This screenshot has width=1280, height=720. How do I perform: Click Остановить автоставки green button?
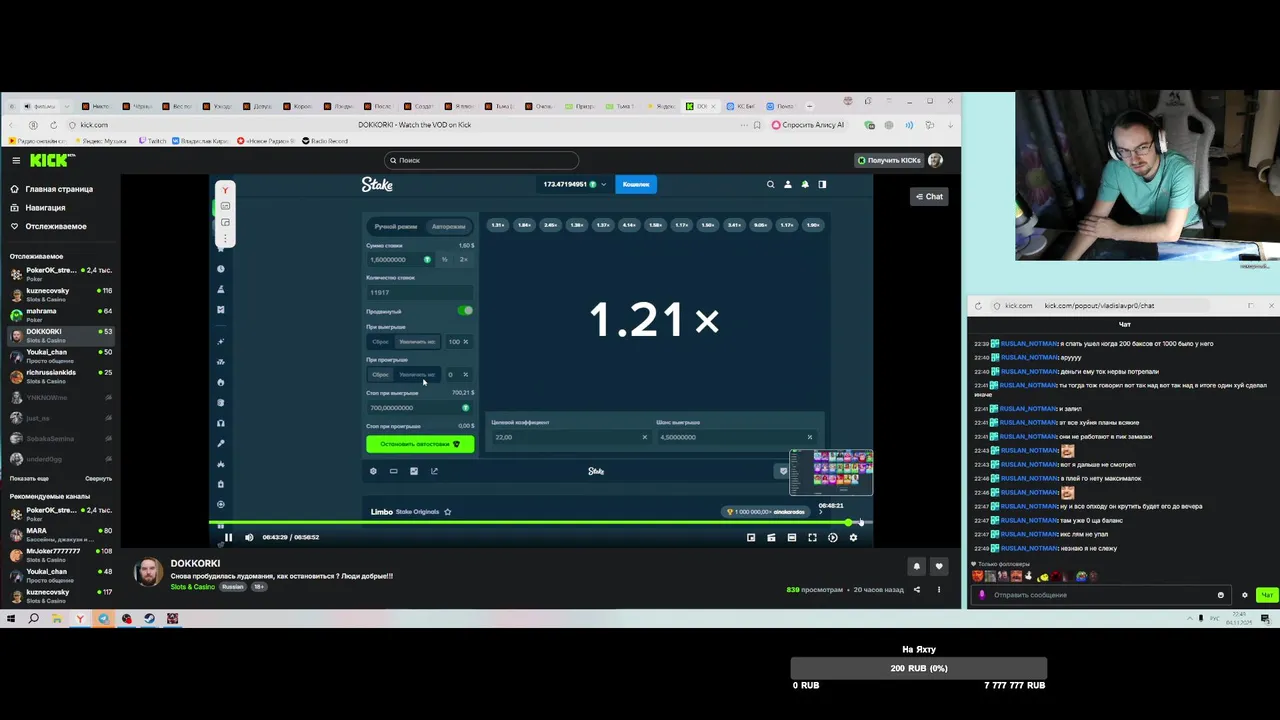coord(420,444)
